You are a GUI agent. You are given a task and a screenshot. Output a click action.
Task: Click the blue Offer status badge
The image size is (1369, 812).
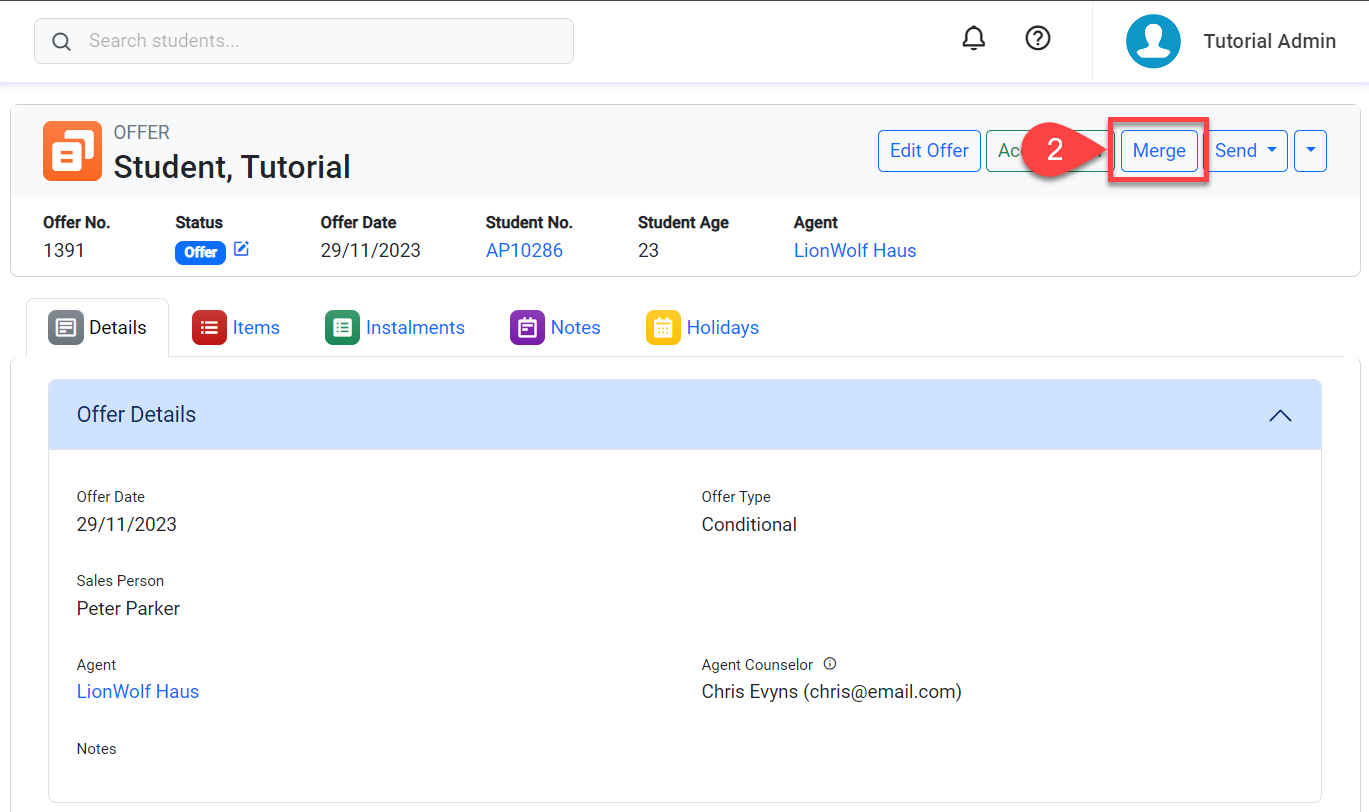[200, 252]
